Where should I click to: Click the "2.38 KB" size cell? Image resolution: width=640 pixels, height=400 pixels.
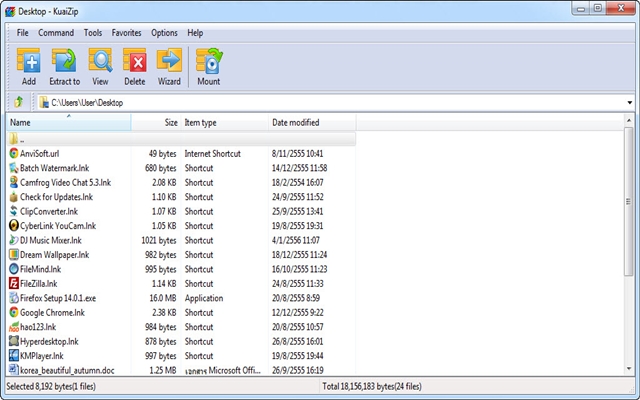(x=164, y=312)
